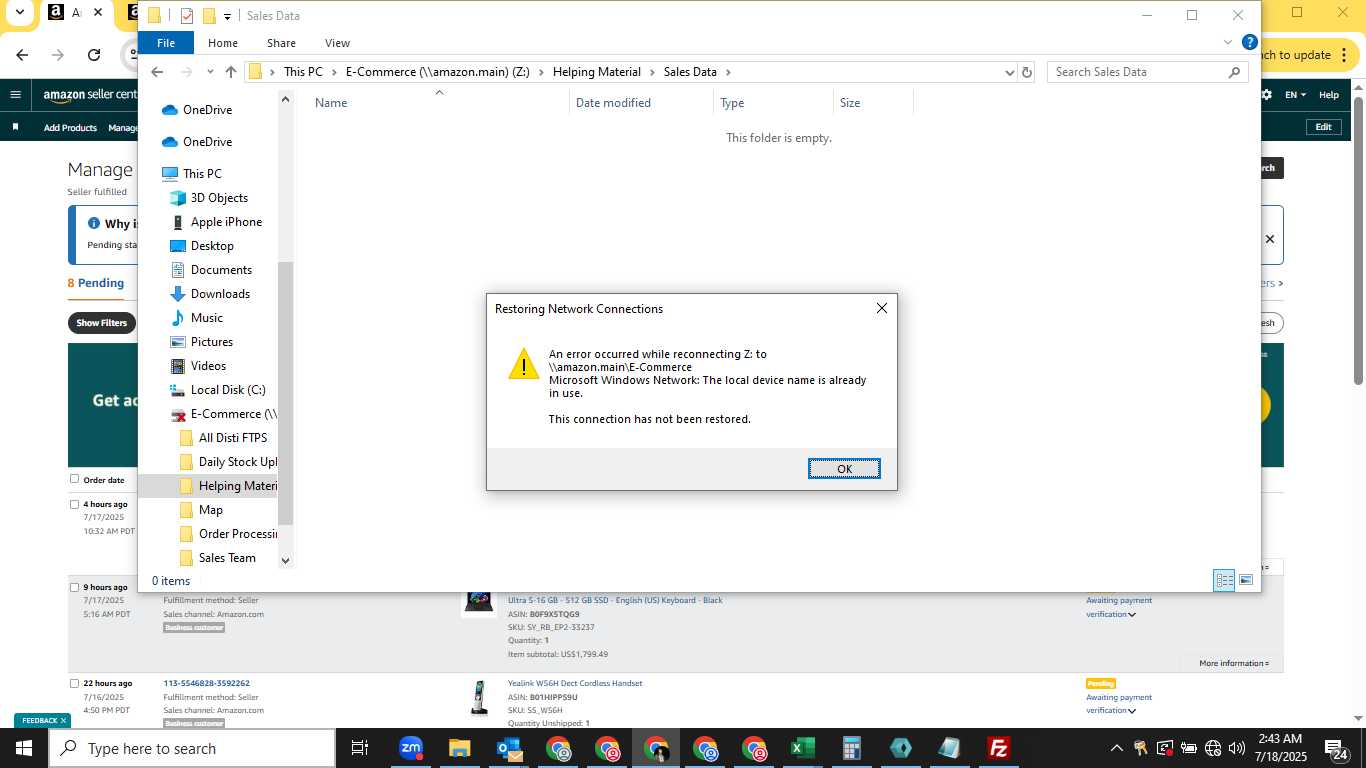The height and width of the screenshot is (768, 1366).
Task: Select 3D Objects in navigation pane
Action: pyautogui.click(x=219, y=198)
